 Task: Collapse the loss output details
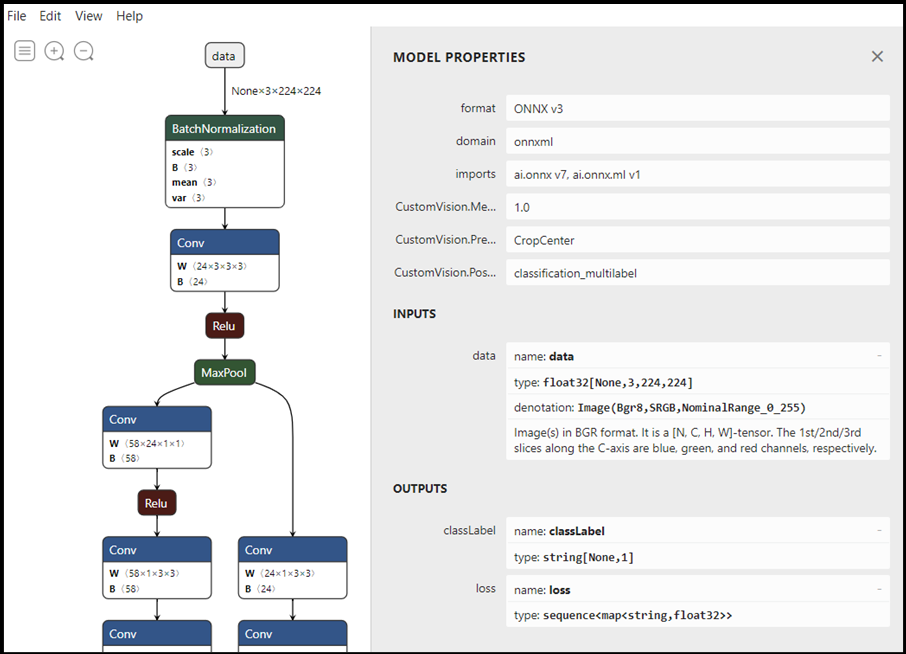pos(879,590)
